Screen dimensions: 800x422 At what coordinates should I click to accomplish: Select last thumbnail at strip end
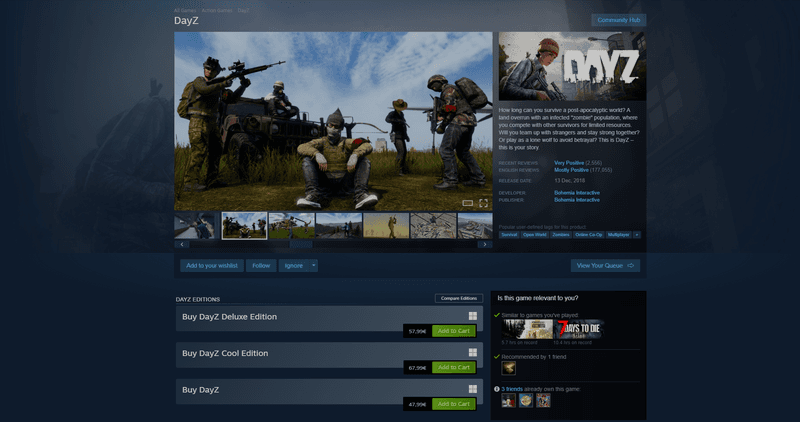coord(476,226)
